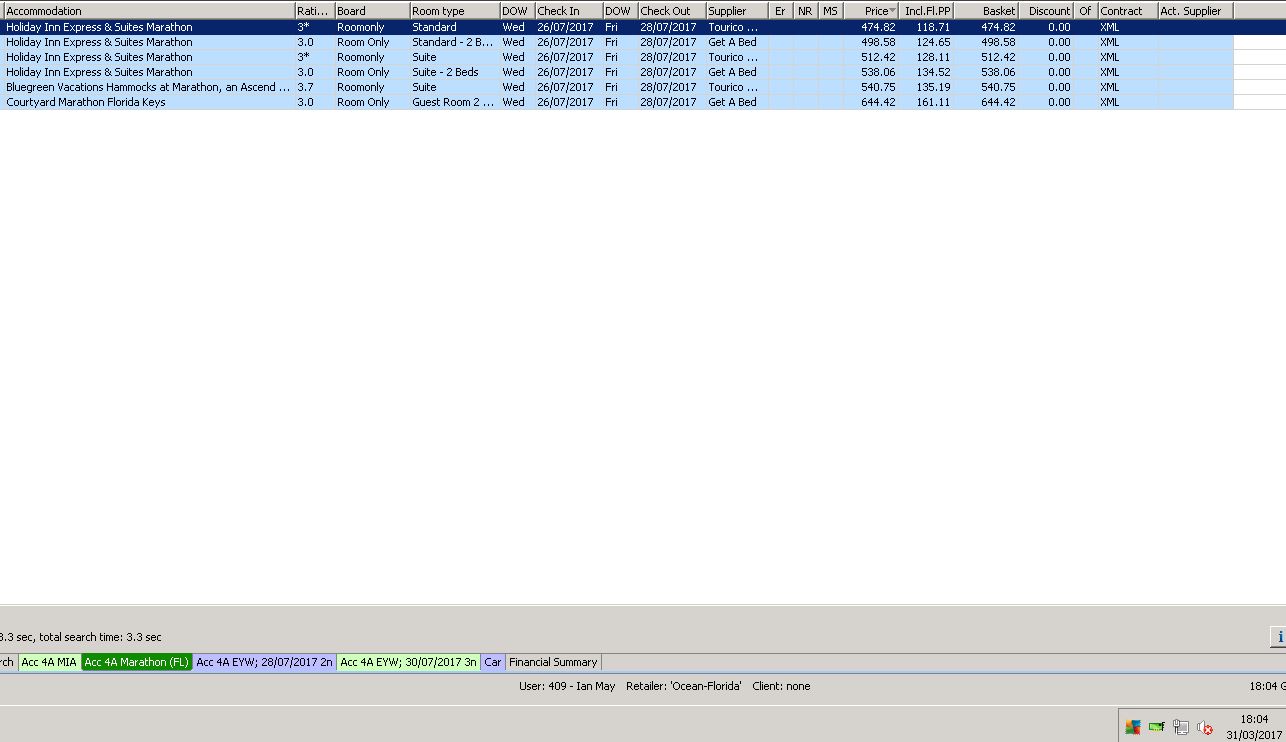This screenshot has height=742, width=1286.
Task: Select the Bluegreen Vacations Hammocks at Marathon row
Action: click(617, 87)
